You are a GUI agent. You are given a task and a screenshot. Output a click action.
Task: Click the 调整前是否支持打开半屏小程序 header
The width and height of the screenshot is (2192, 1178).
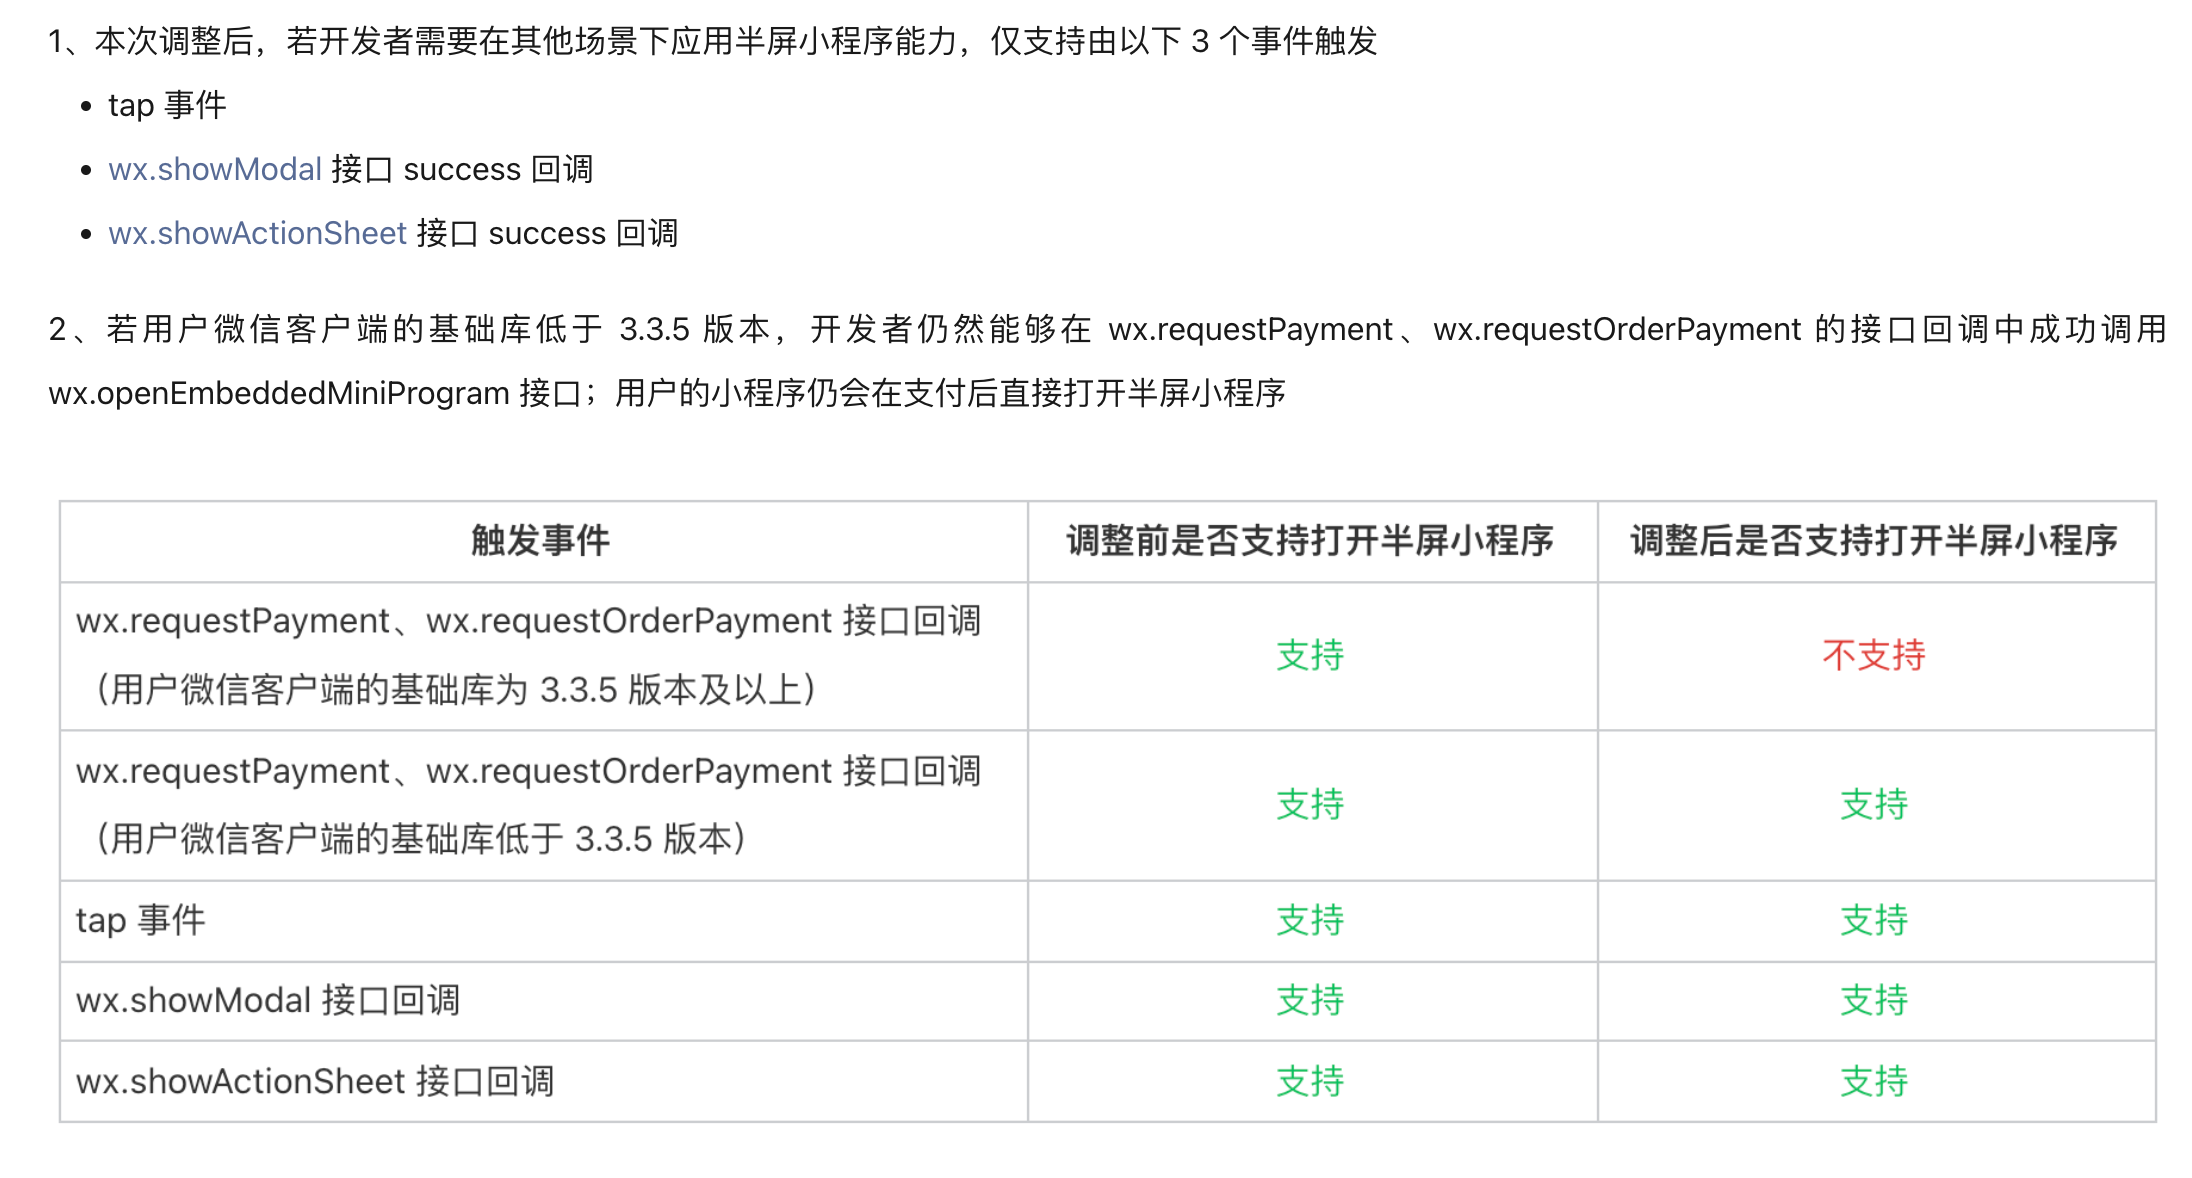pyautogui.click(x=1310, y=541)
